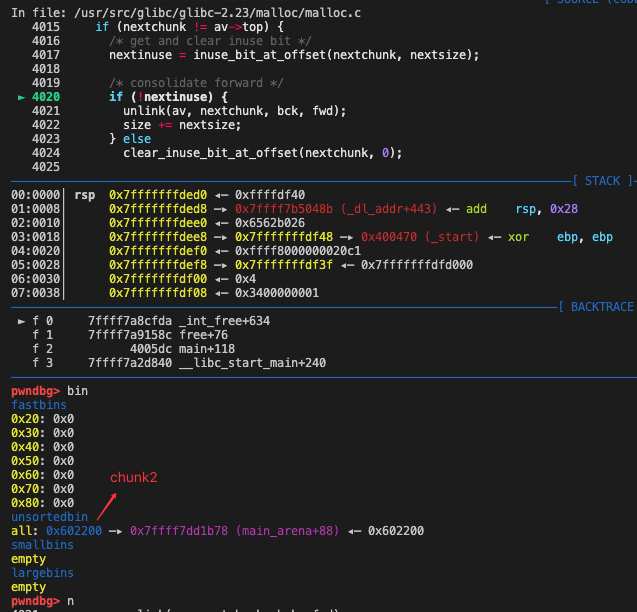Click the unlink(av, nextchunk, bck, fwd) call
Image resolution: width=637 pixels, height=612 pixels.
[x=234, y=111]
